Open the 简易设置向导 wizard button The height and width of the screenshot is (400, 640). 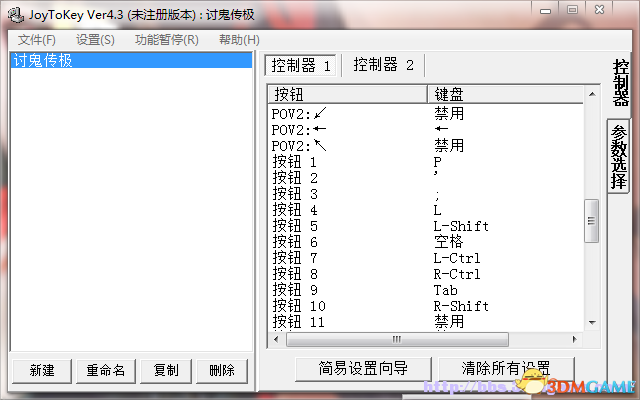pos(363,369)
